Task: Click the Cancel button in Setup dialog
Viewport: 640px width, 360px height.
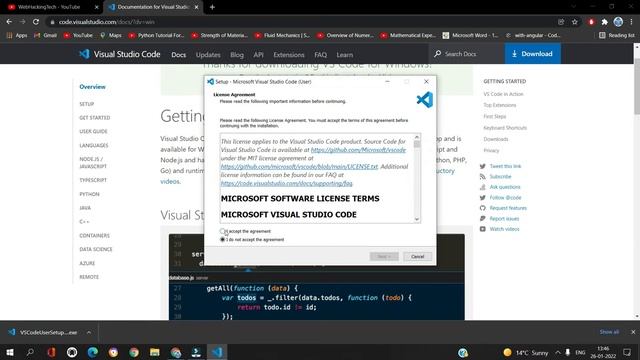Action: (418, 256)
